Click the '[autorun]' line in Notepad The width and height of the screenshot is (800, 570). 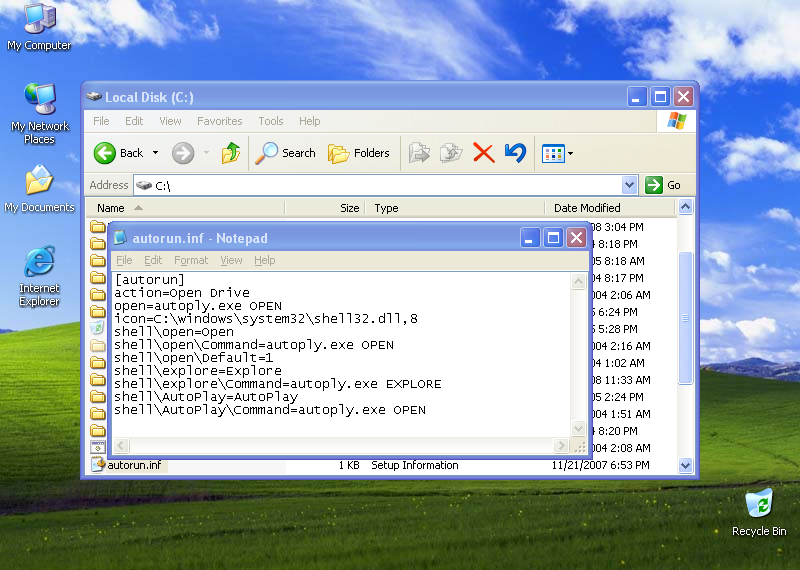[149, 280]
